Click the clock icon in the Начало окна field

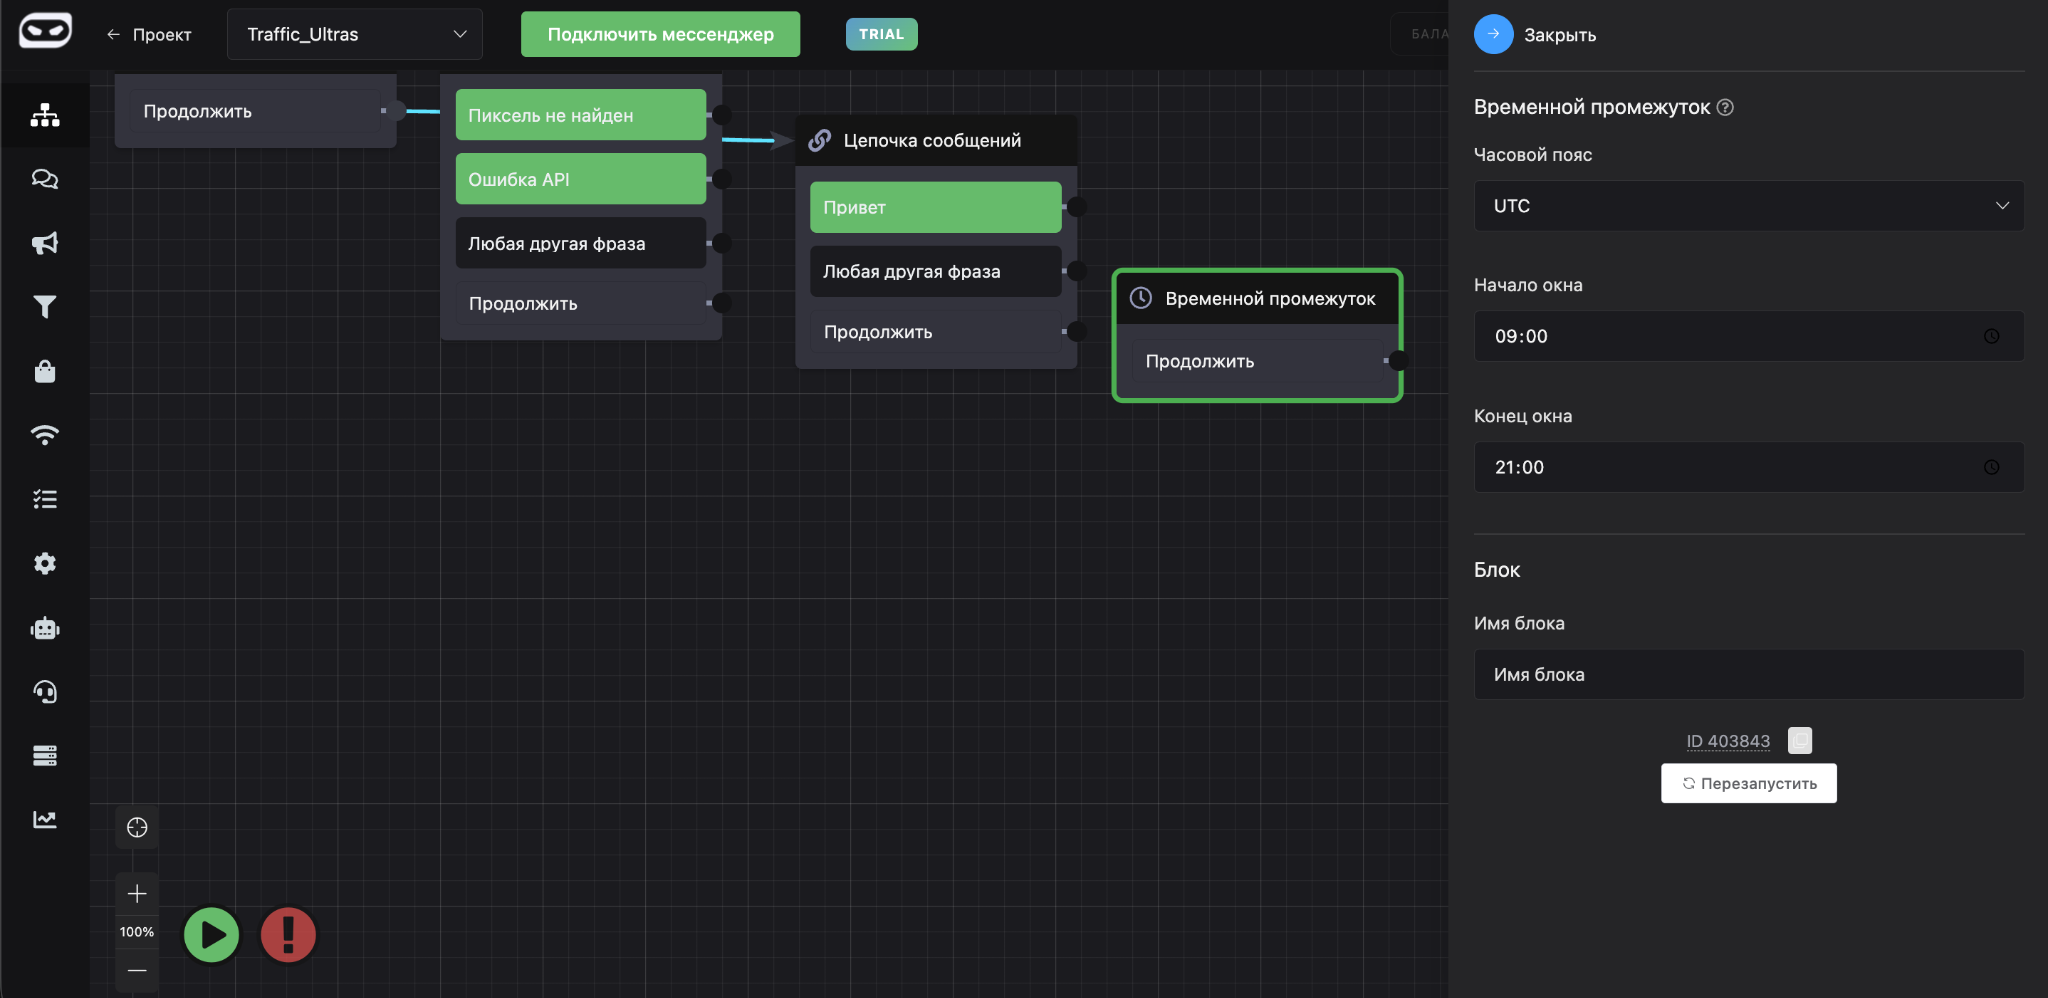tap(1992, 336)
